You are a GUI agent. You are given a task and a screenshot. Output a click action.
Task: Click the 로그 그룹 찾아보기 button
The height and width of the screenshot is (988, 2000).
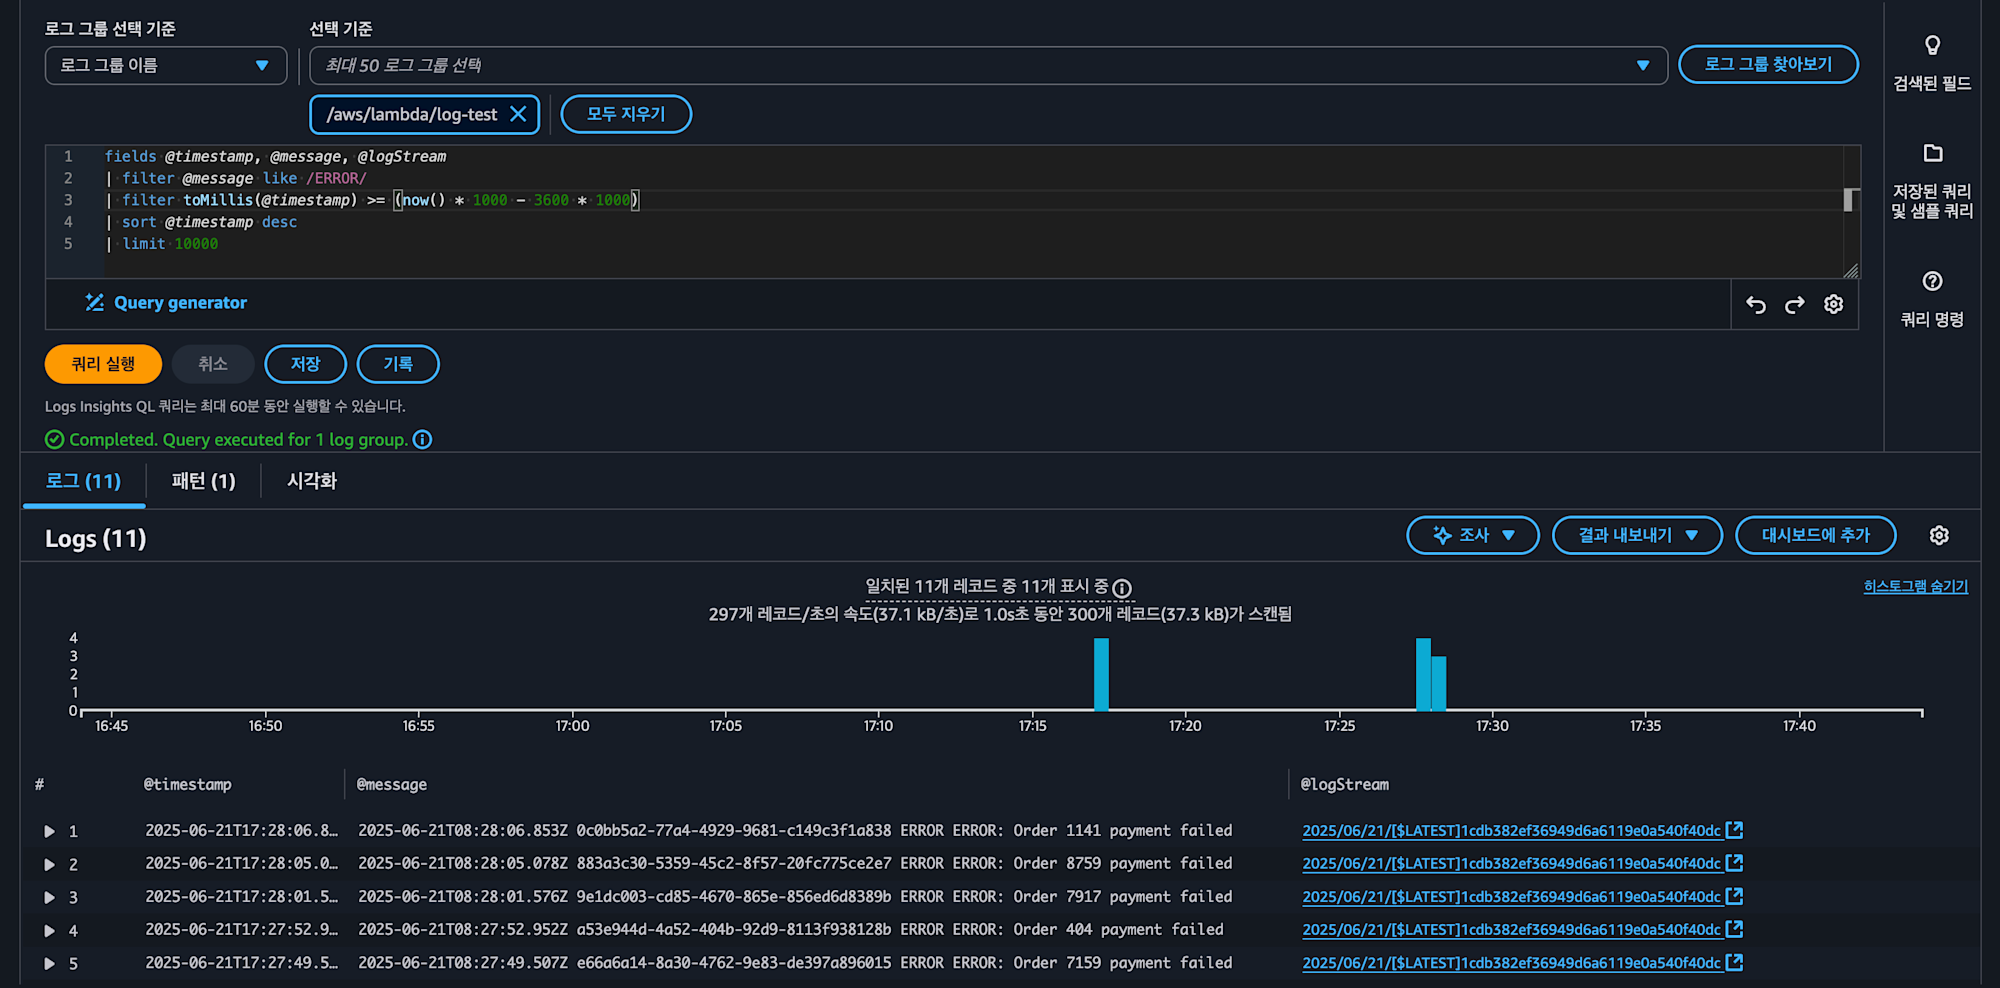1768,65
